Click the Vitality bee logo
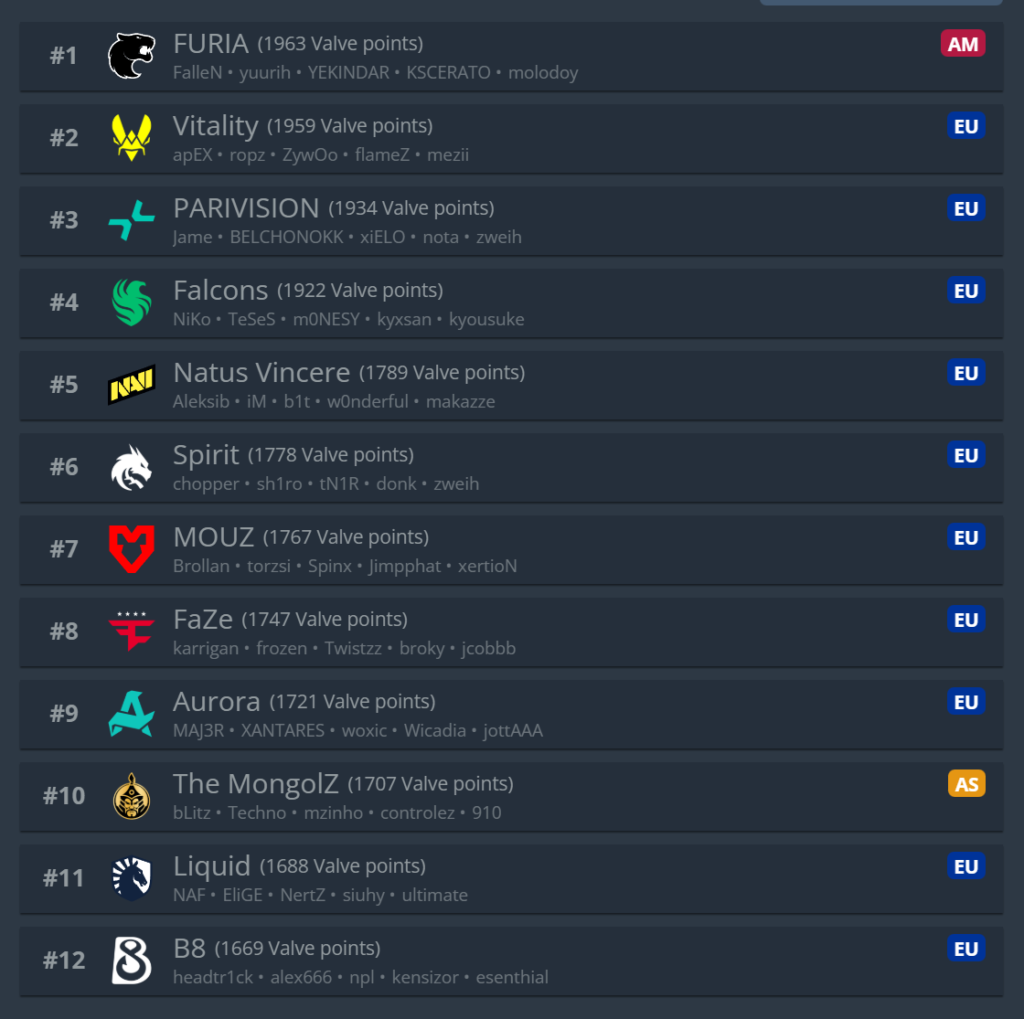This screenshot has width=1024, height=1019. tap(131, 138)
